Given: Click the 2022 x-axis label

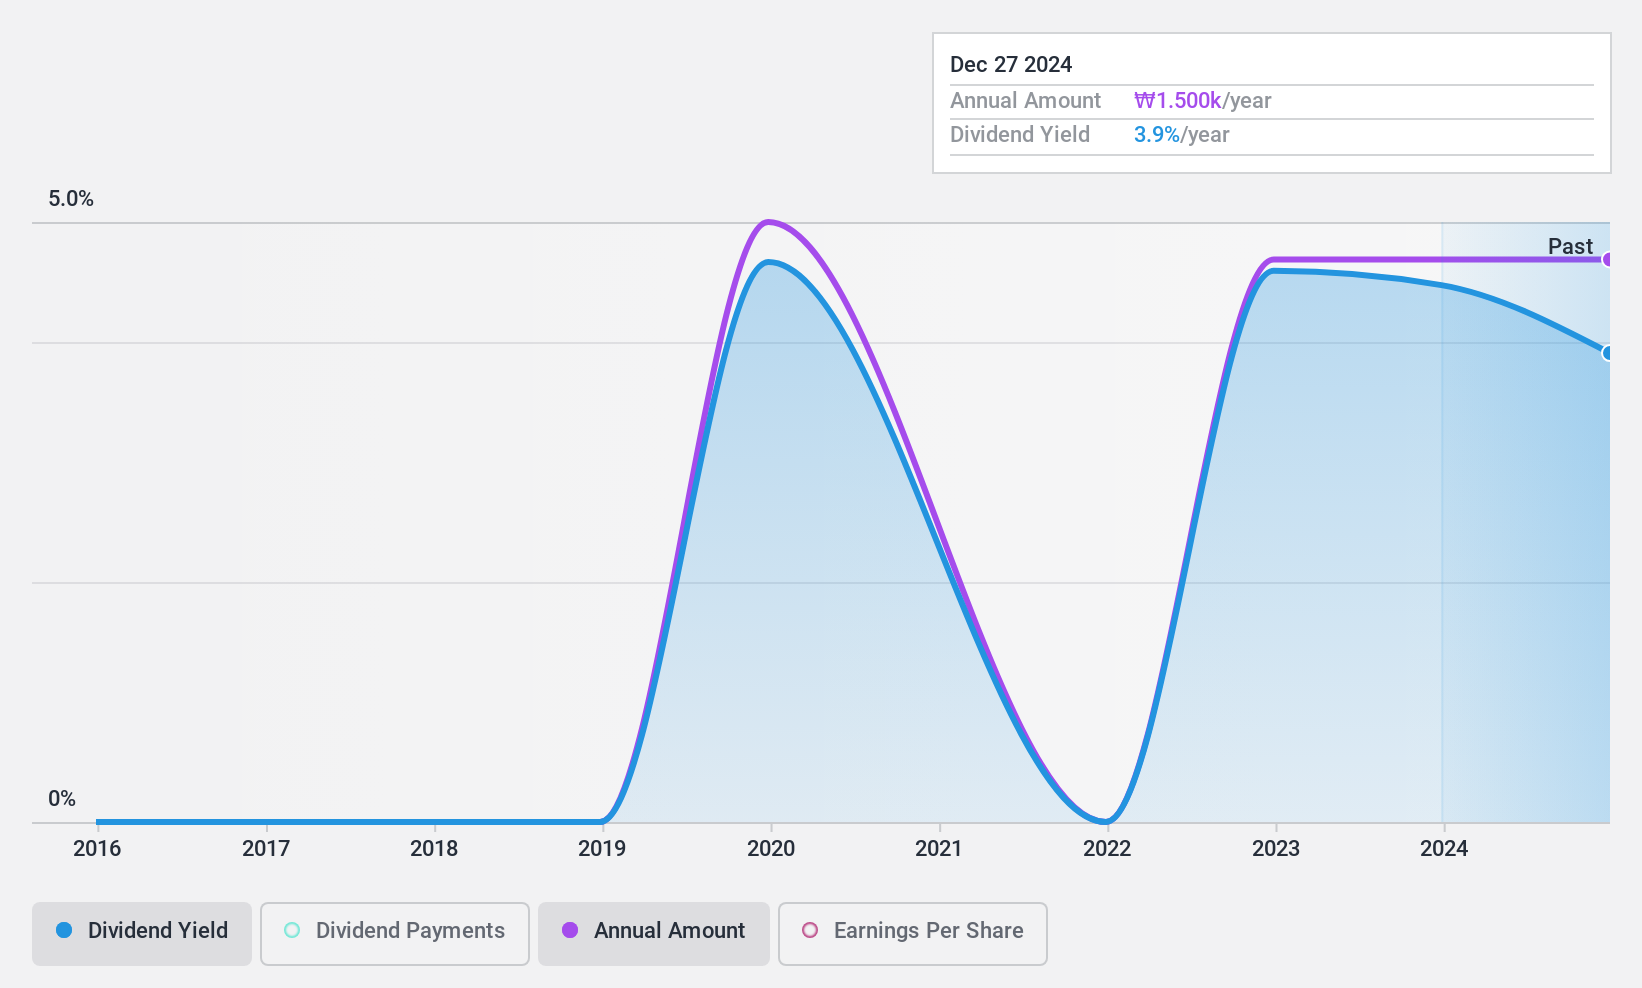Looking at the screenshot, I should [1107, 849].
